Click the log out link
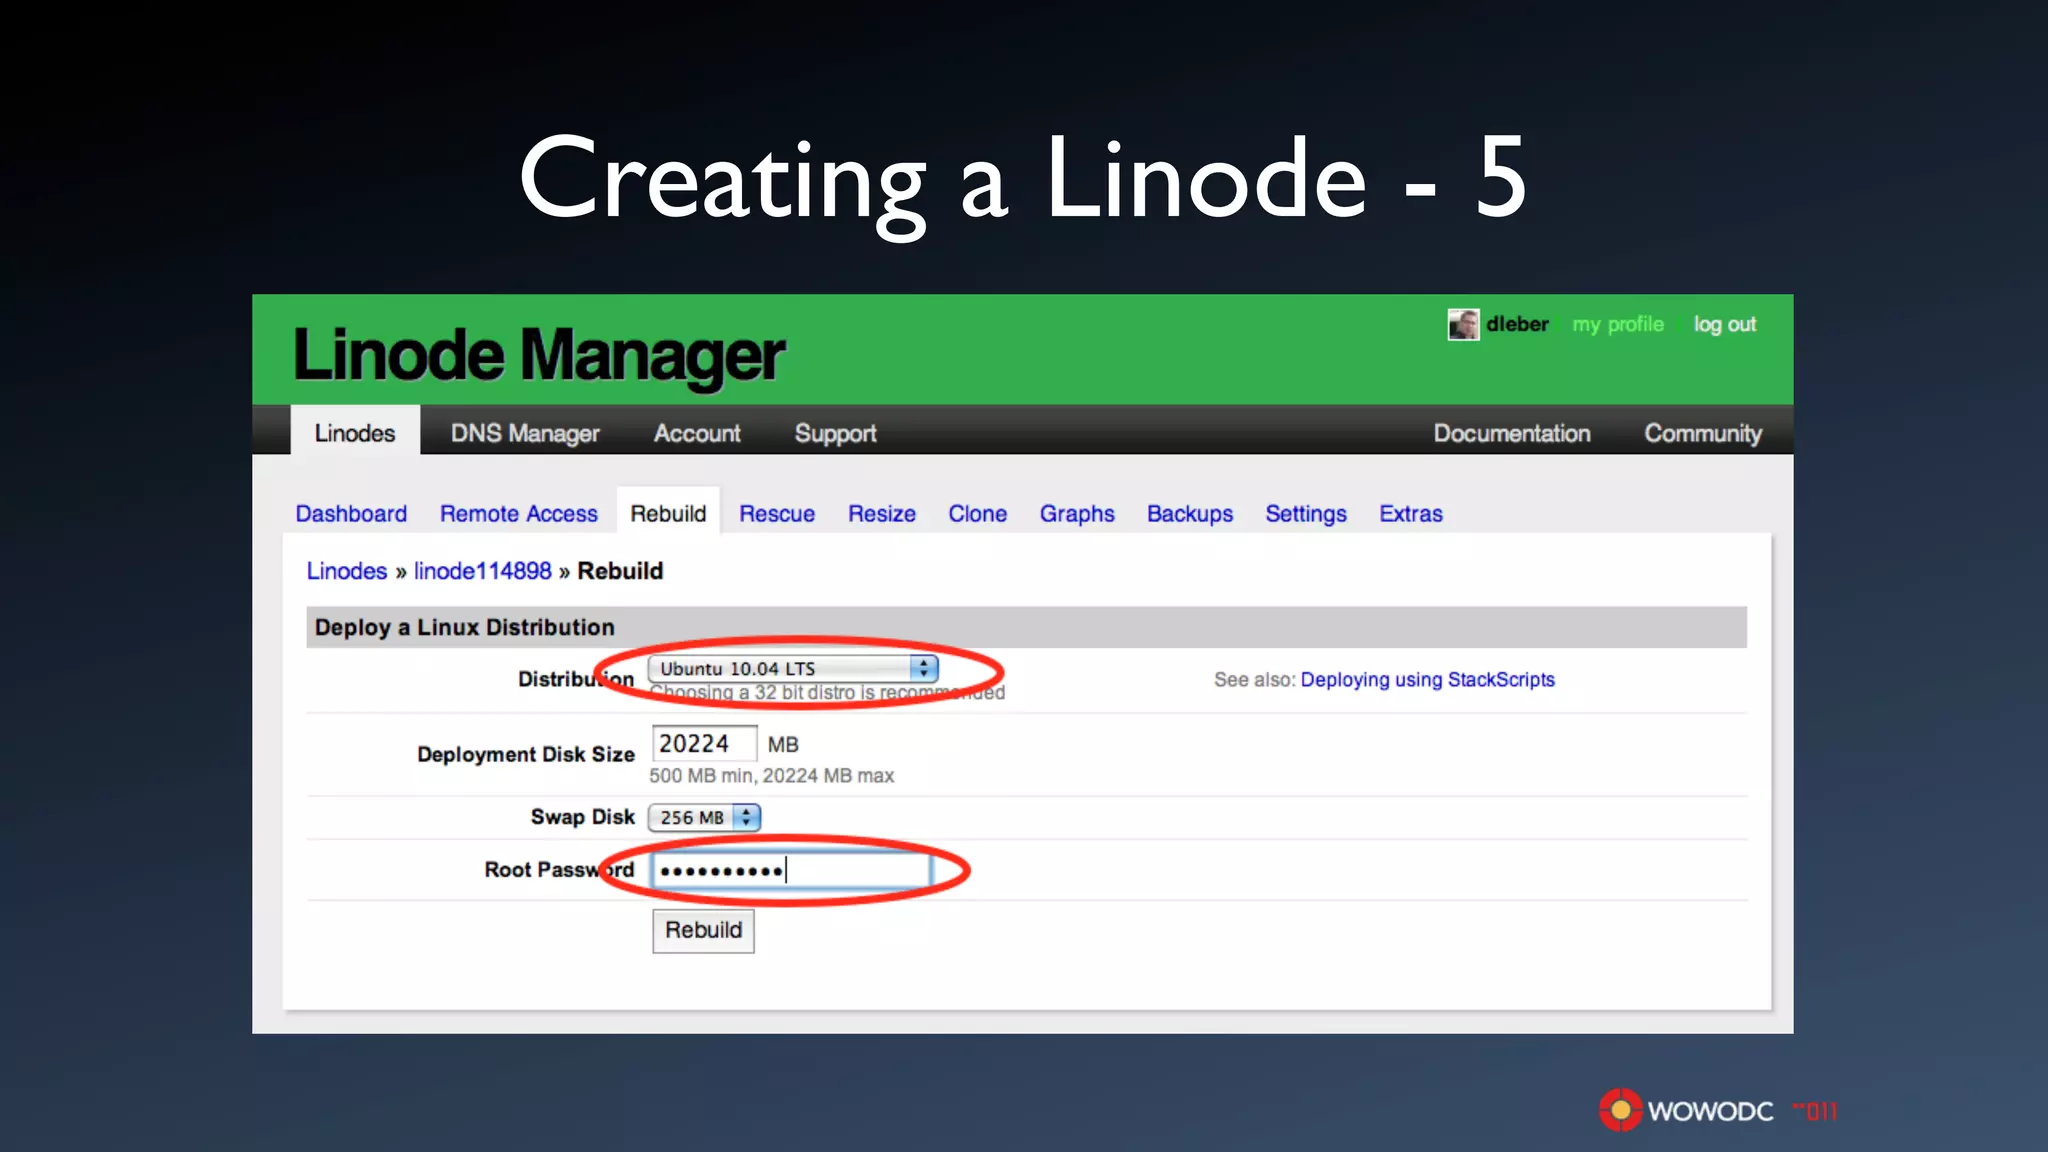This screenshot has height=1152, width=2048. click(x=1724, y=325)
